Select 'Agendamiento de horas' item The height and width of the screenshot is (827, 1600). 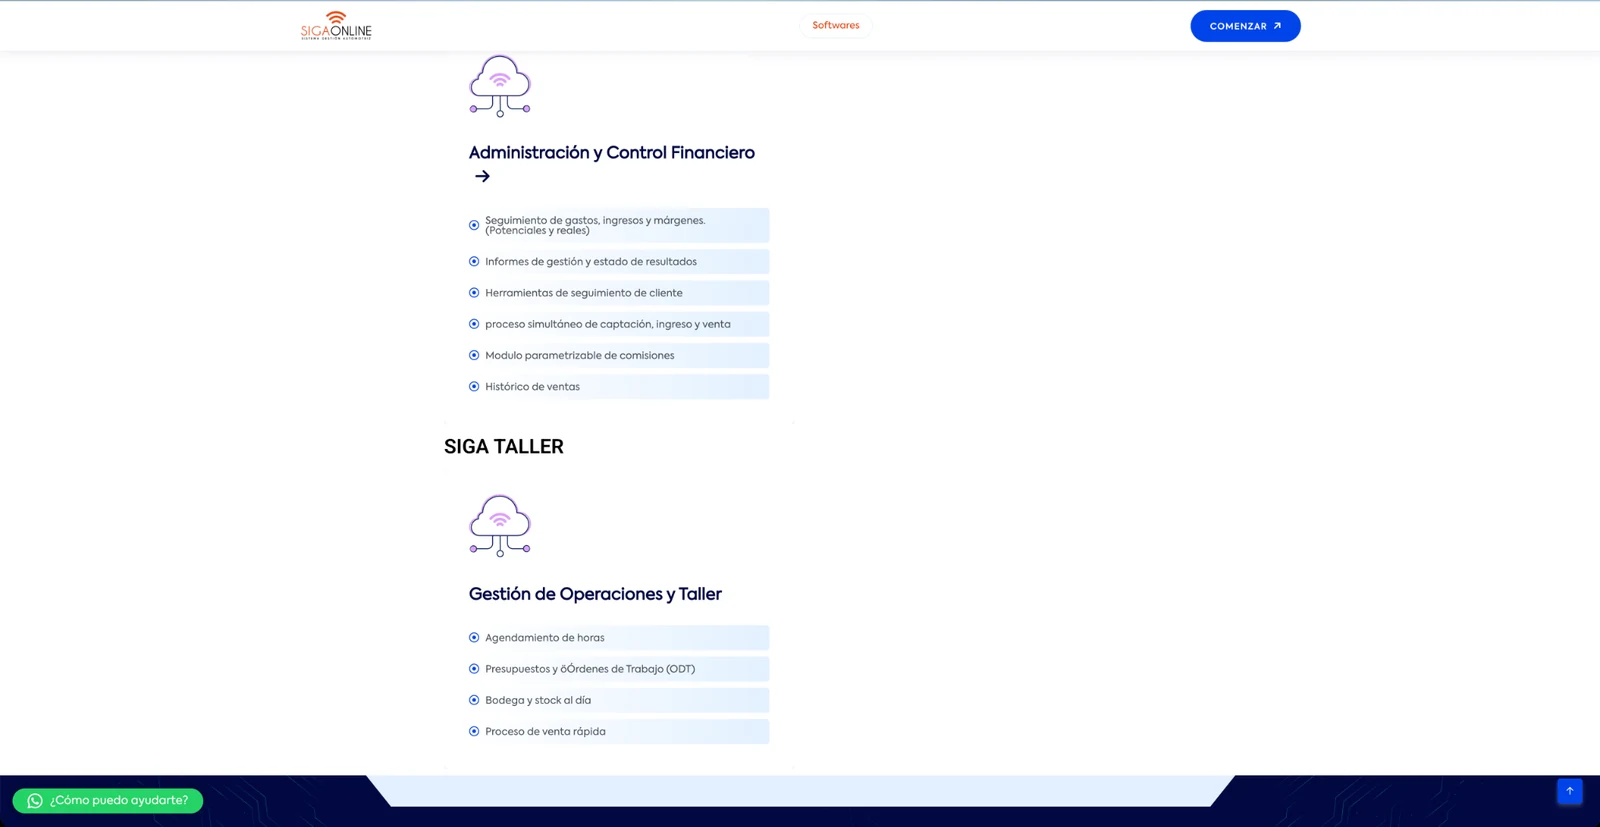point(545,638)
